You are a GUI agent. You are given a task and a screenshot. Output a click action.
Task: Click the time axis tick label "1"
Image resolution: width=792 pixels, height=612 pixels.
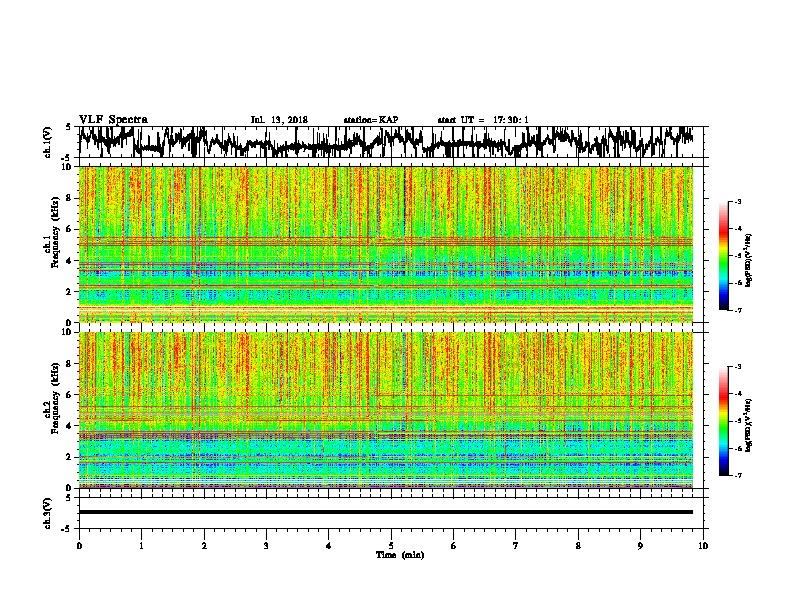click(141, 546)
